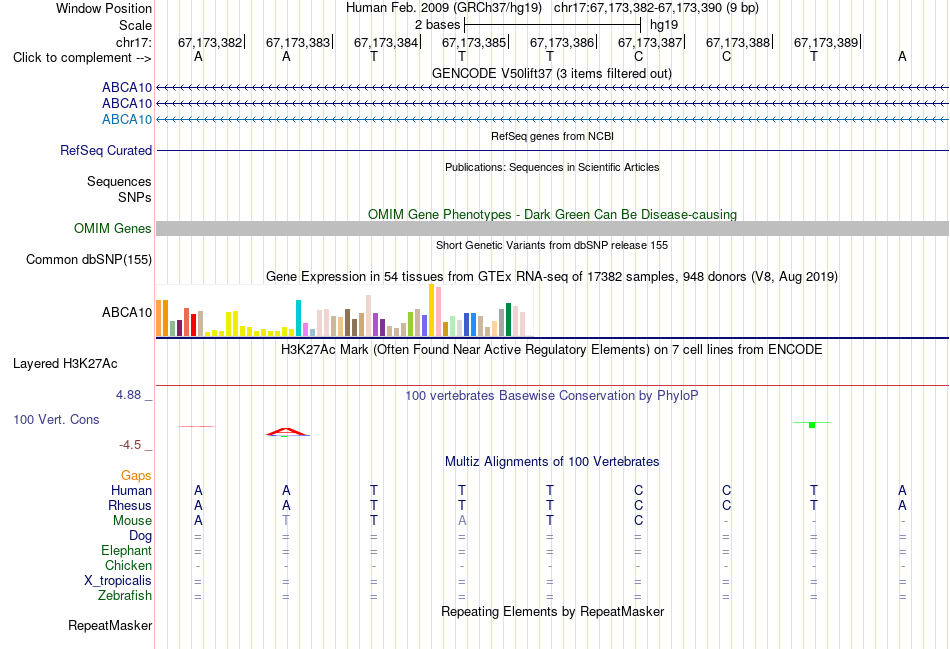Open the RepeatMasker track label

point(110,625)
